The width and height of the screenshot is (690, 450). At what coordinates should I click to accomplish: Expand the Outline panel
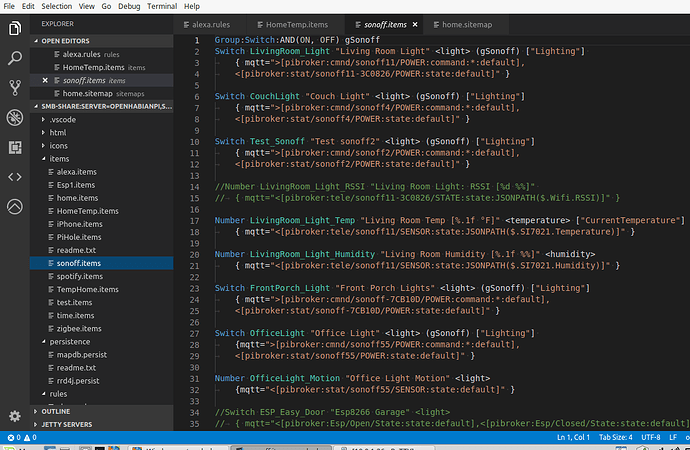click(55, 410)
